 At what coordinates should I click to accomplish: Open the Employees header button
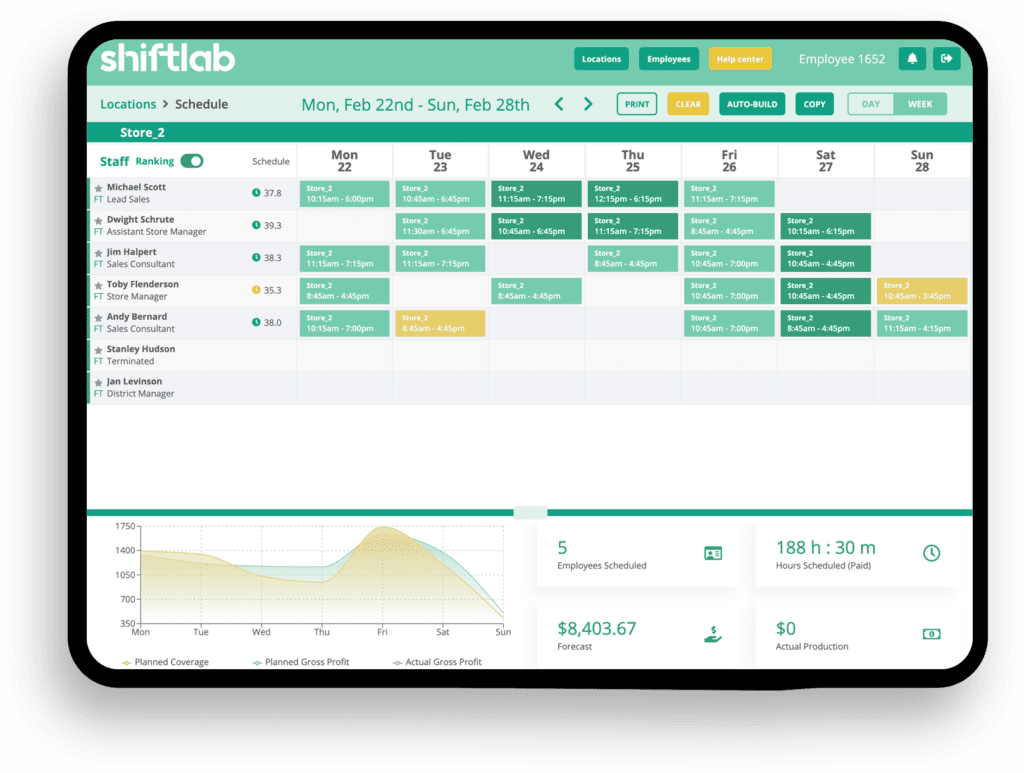[x=669, y=59]
